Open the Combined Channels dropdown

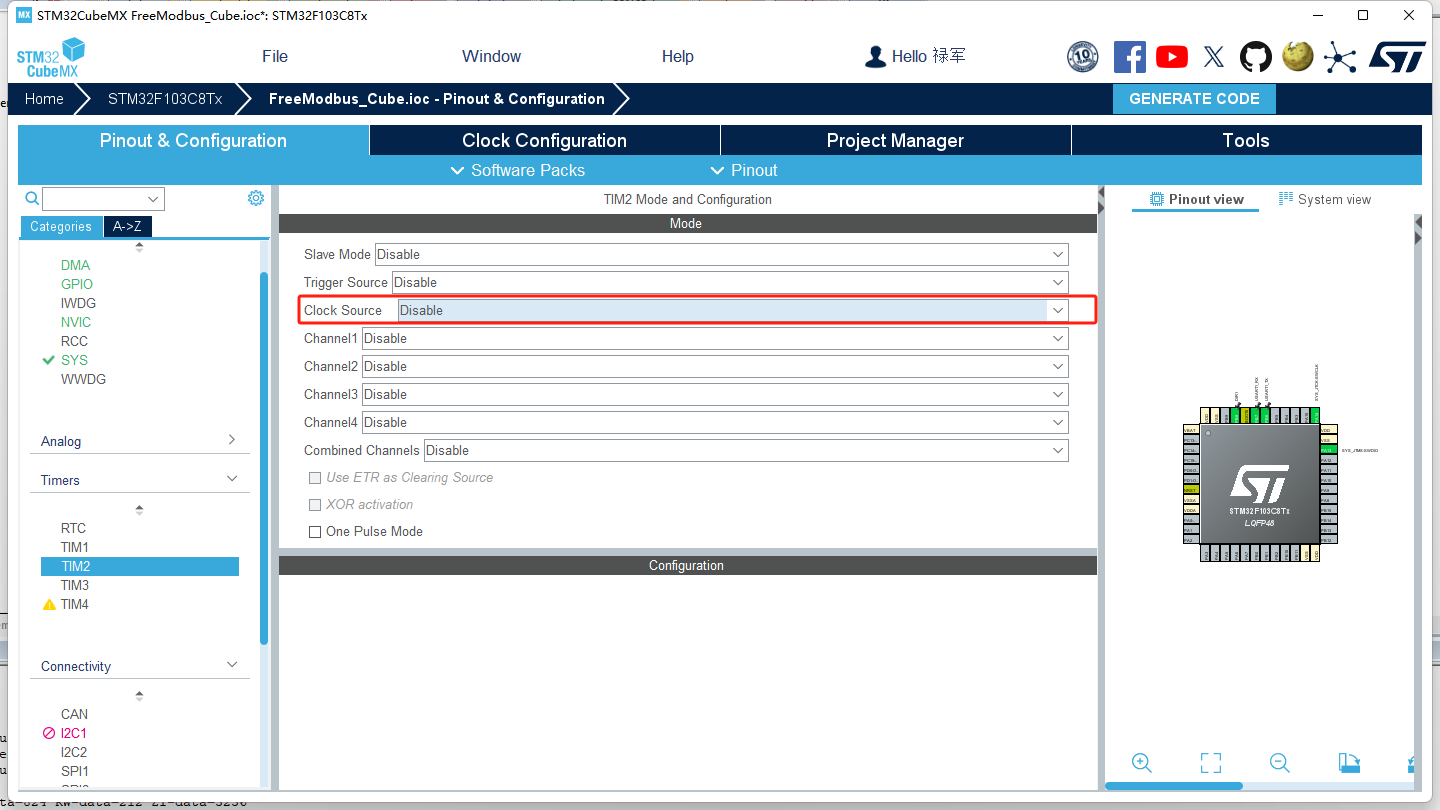[746, 450]
